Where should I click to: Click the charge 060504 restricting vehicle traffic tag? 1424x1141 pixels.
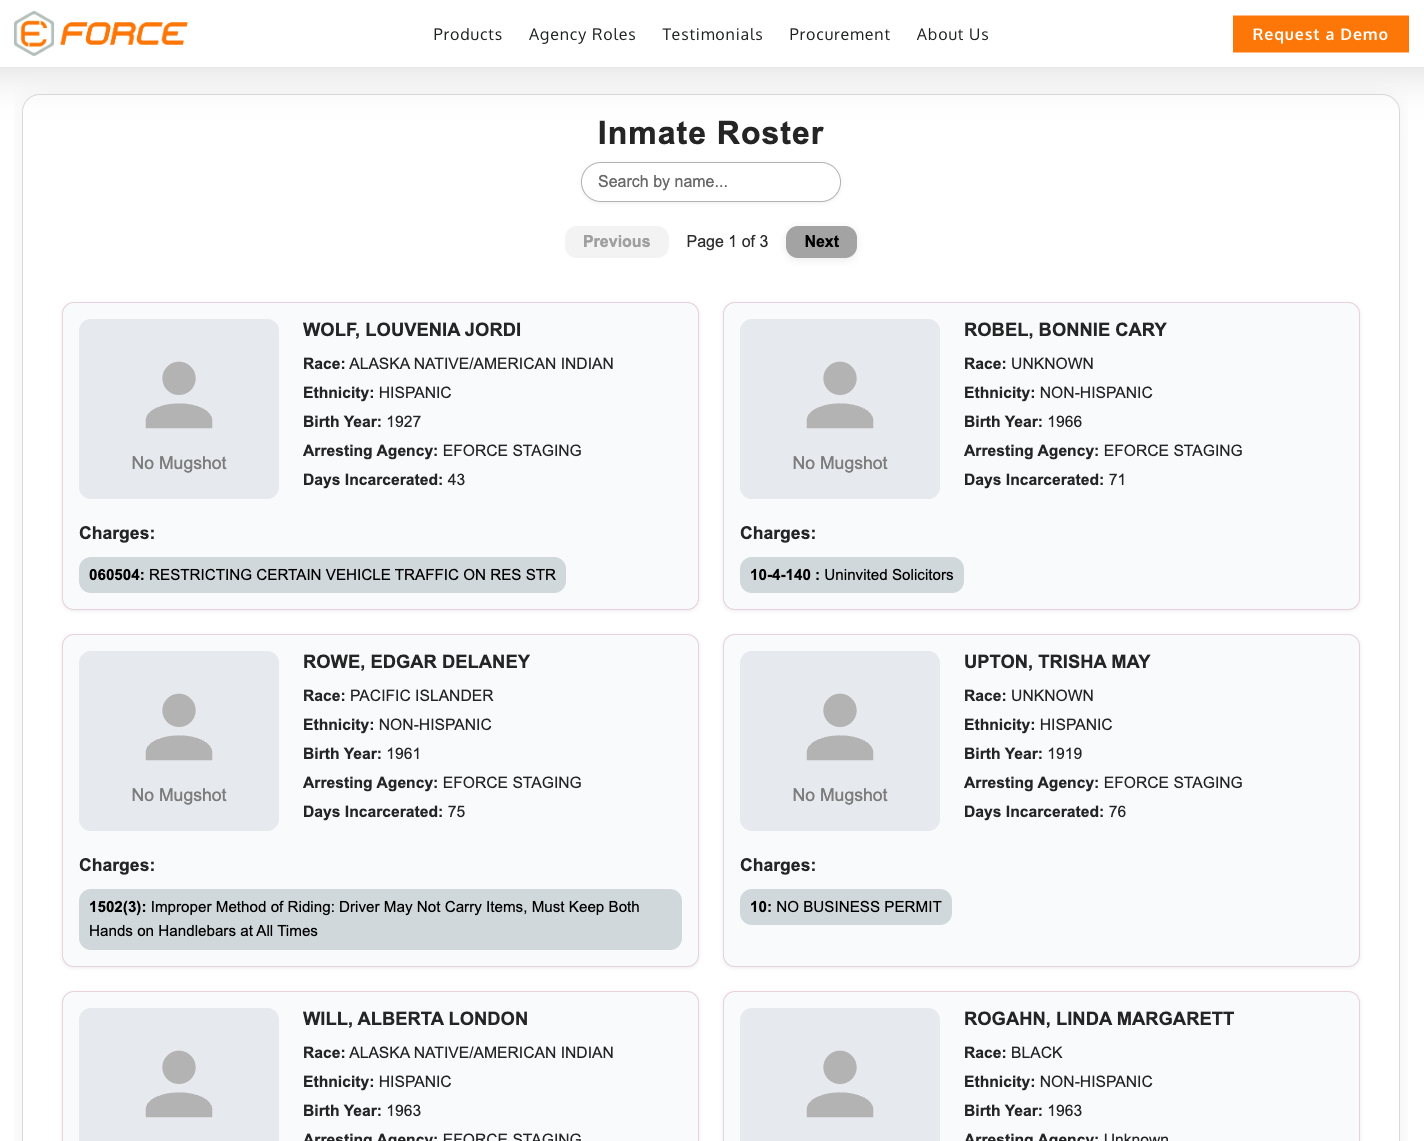coord(322,574)
